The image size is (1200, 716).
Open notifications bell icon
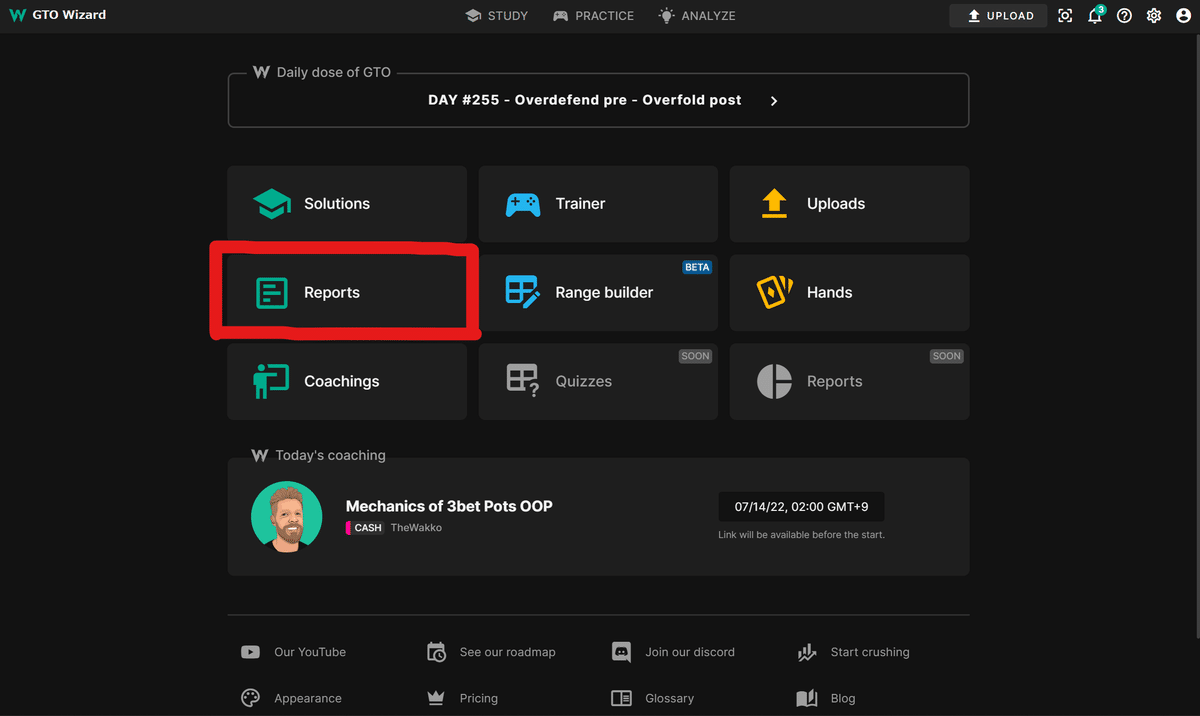tap(1095, 15)
